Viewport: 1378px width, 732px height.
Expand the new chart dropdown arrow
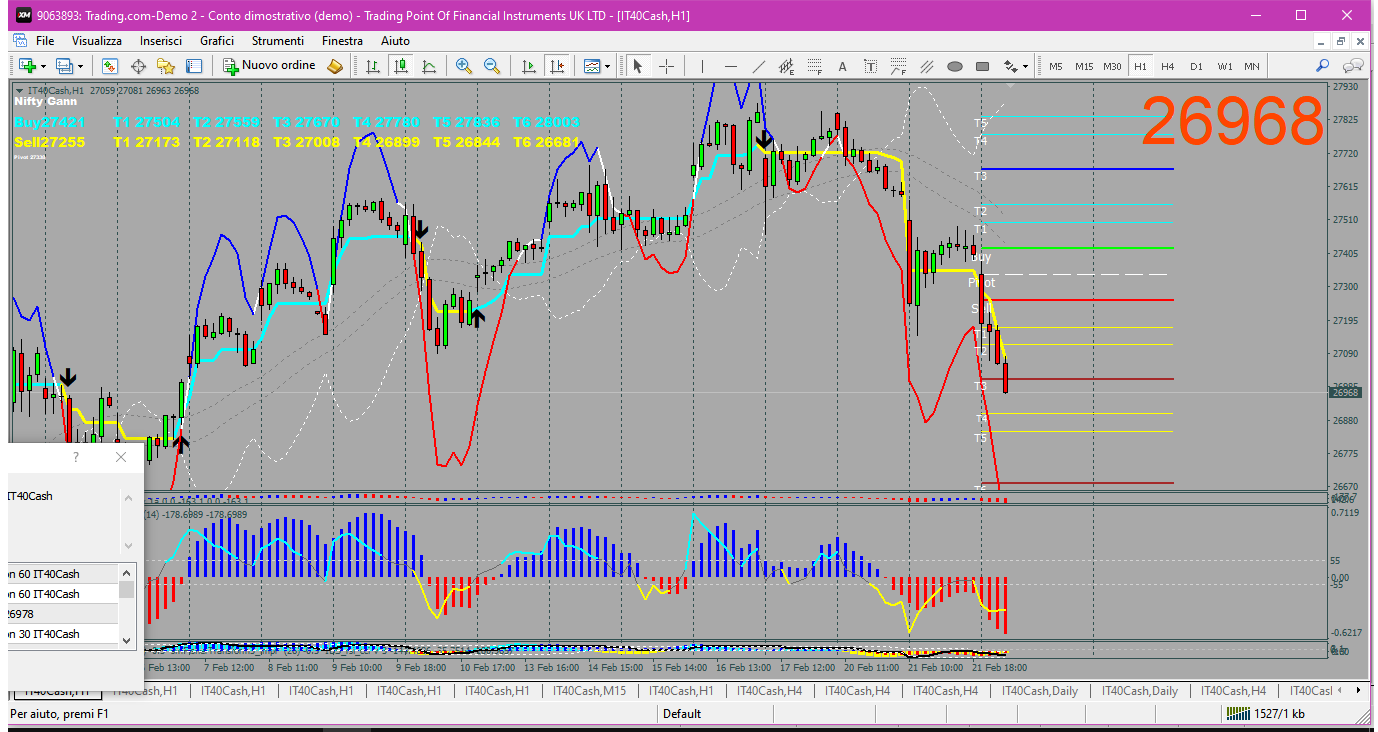[43, 66]
